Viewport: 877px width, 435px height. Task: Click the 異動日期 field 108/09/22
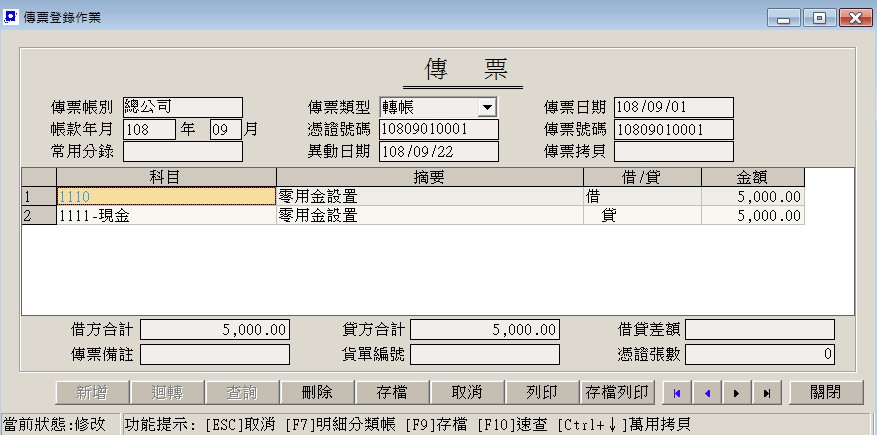pos(438,152)
